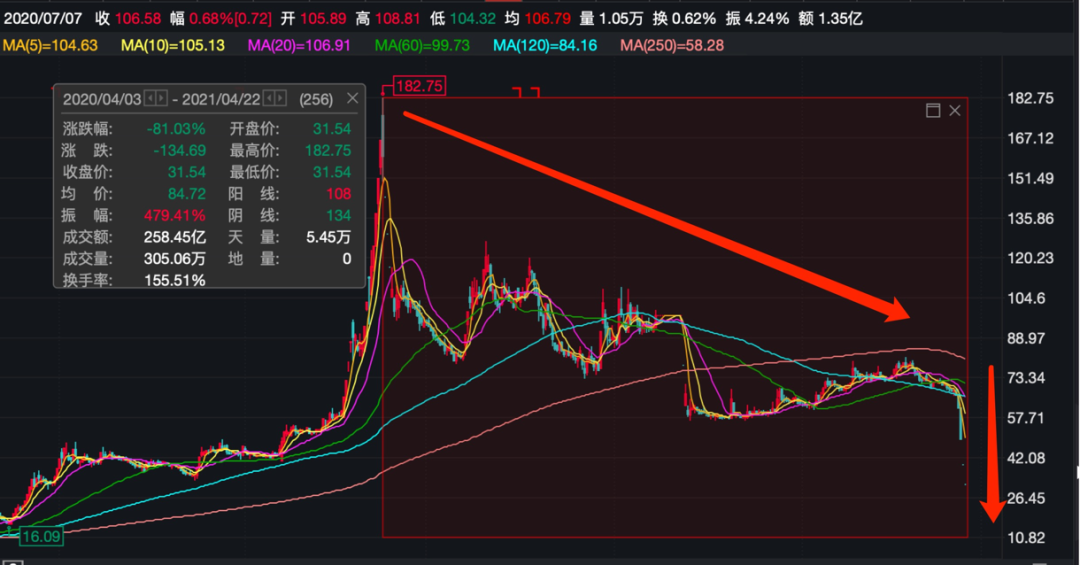Click the 167.12 price axis label
This screenshot has width=1080, height=565.
tap(1030, 138)
